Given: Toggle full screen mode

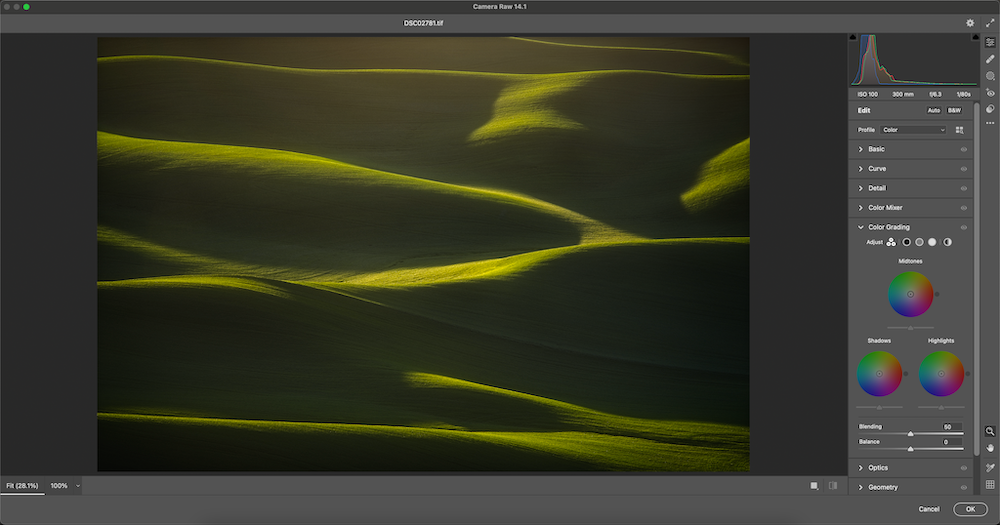Looking at the screenshot, I should [990, 22].
